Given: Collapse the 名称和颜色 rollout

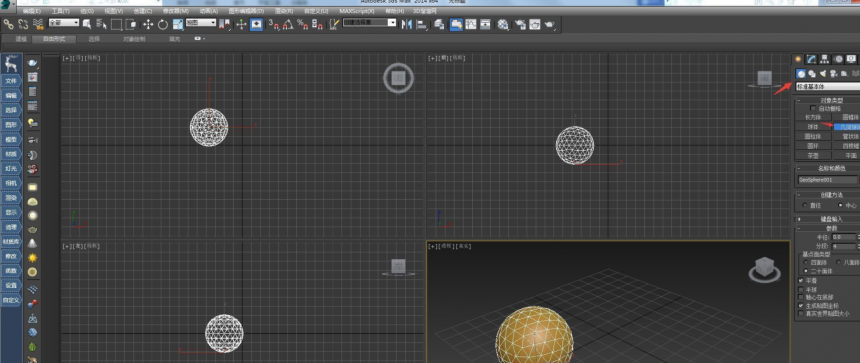Looking at the screenshot, I should click(x=828, y=168).
